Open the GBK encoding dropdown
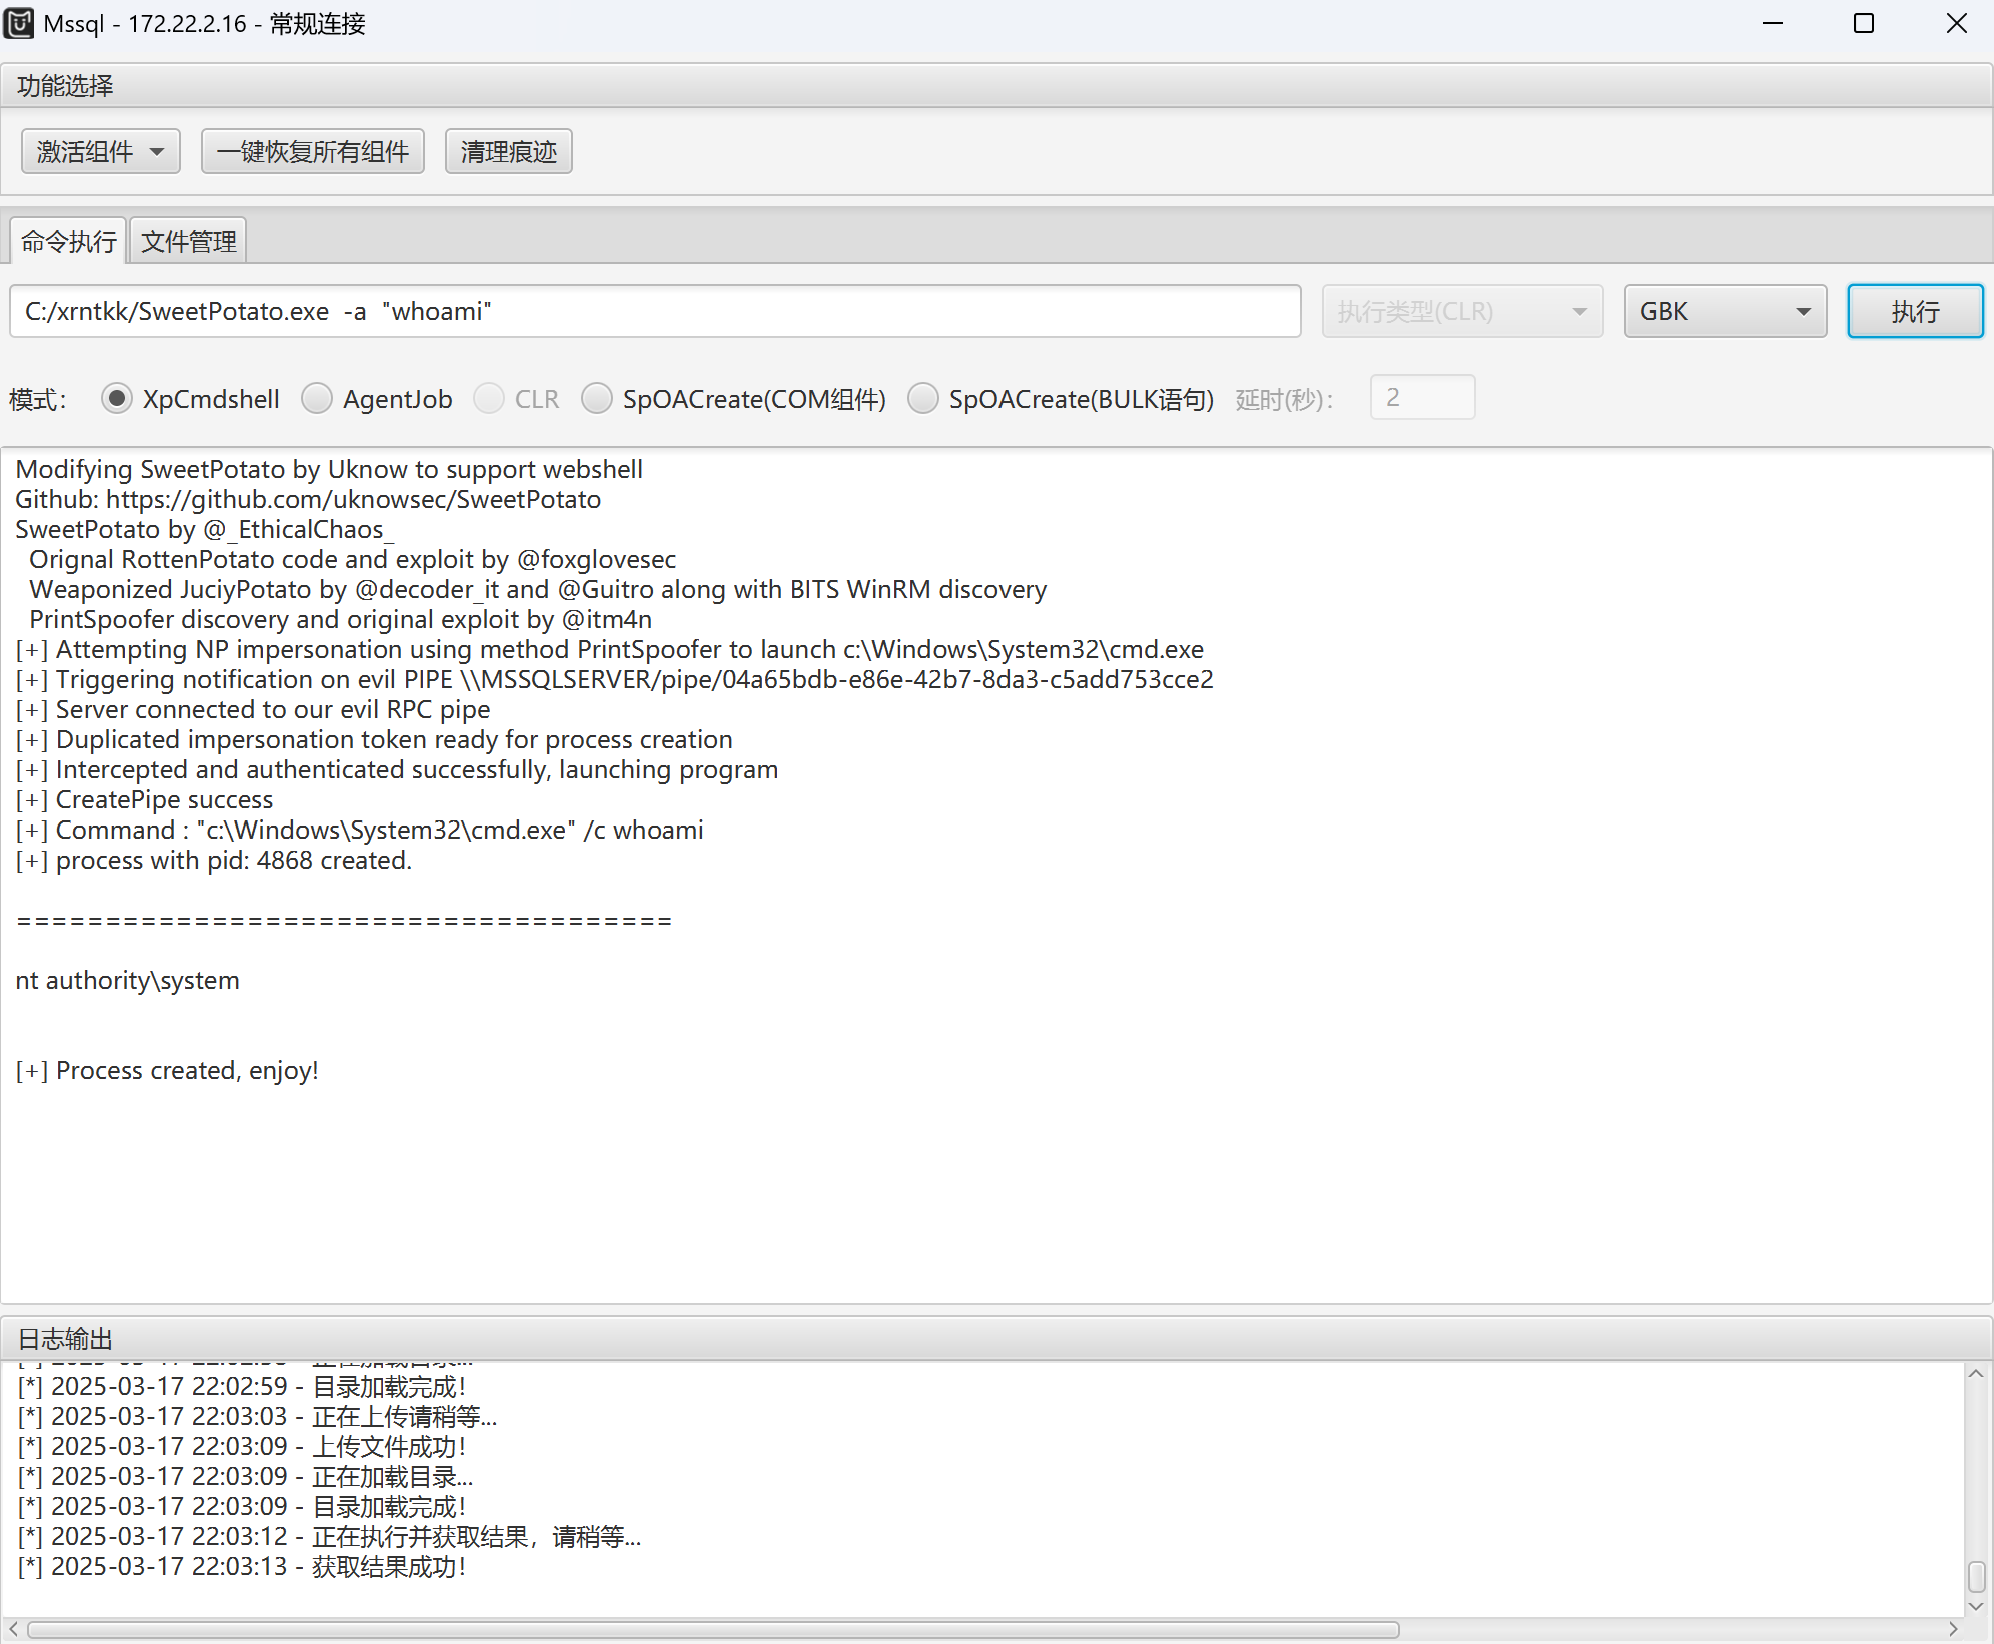 tap(1725, 311)
